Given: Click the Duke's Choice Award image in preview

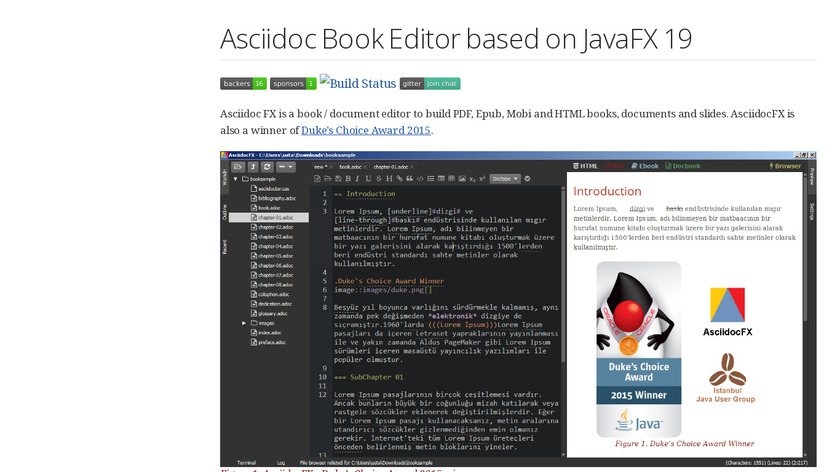Looking at the screenshot, I should pyautogui.click(x=639, y=349).
